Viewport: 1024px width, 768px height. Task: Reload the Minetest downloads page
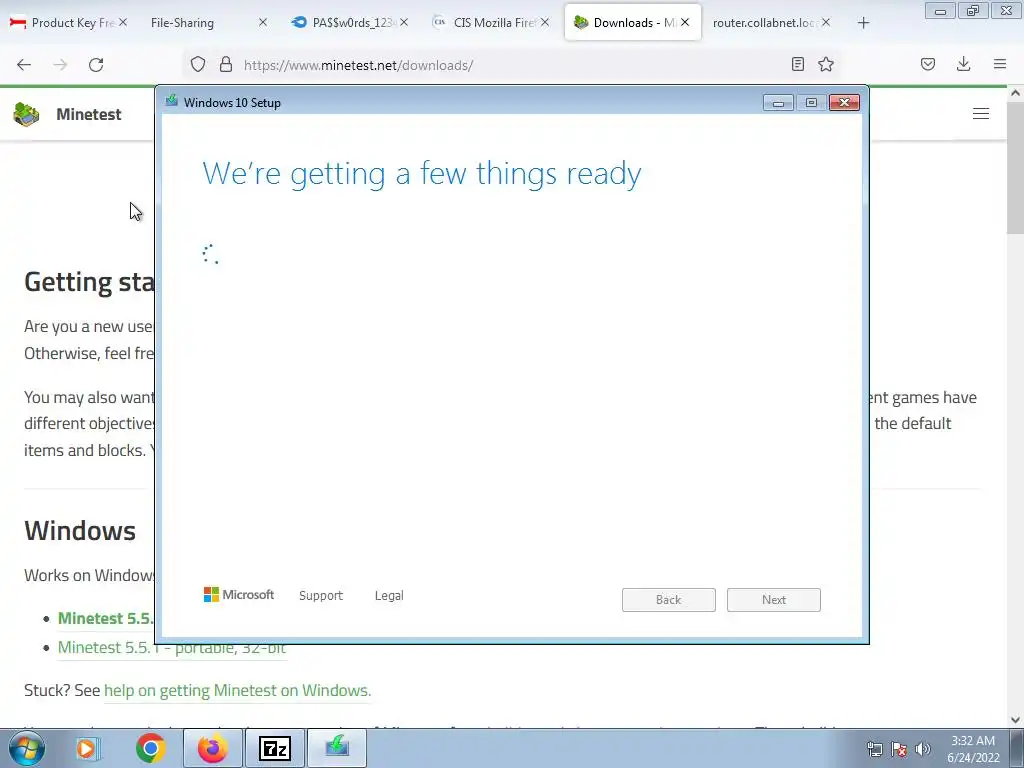coord(96,65)
